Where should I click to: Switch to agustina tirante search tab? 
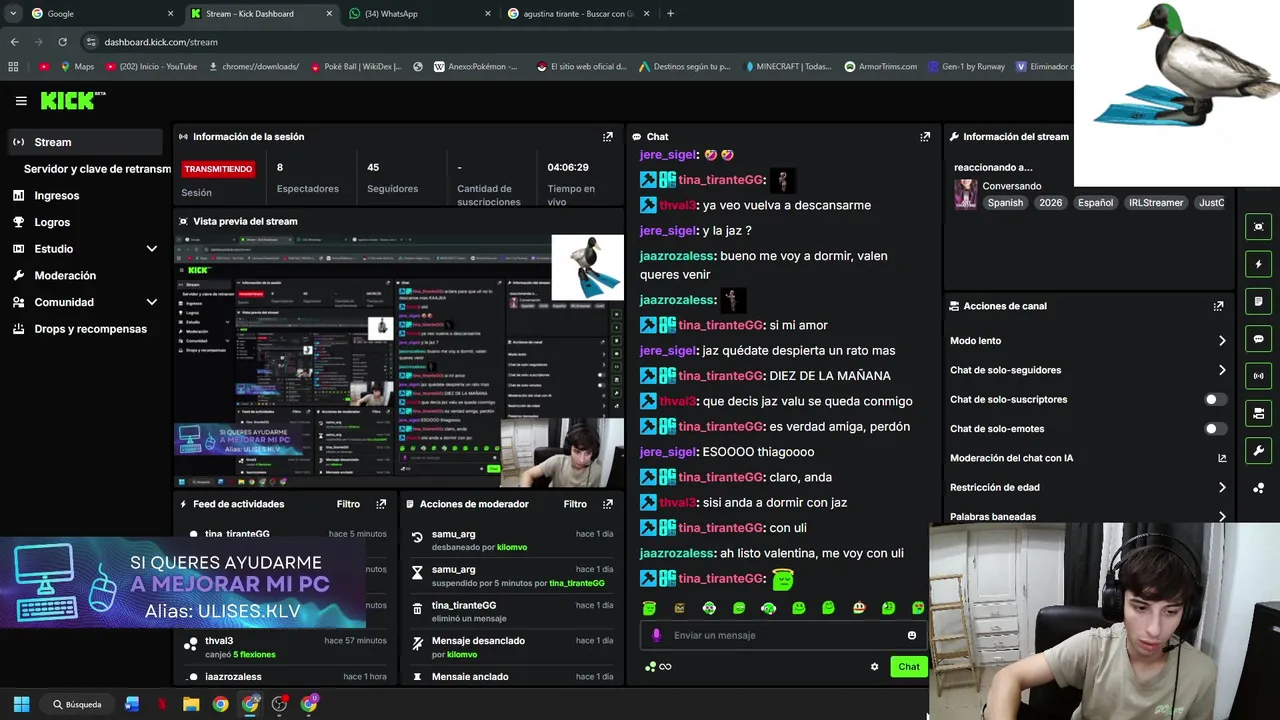(x=578, y=14)
